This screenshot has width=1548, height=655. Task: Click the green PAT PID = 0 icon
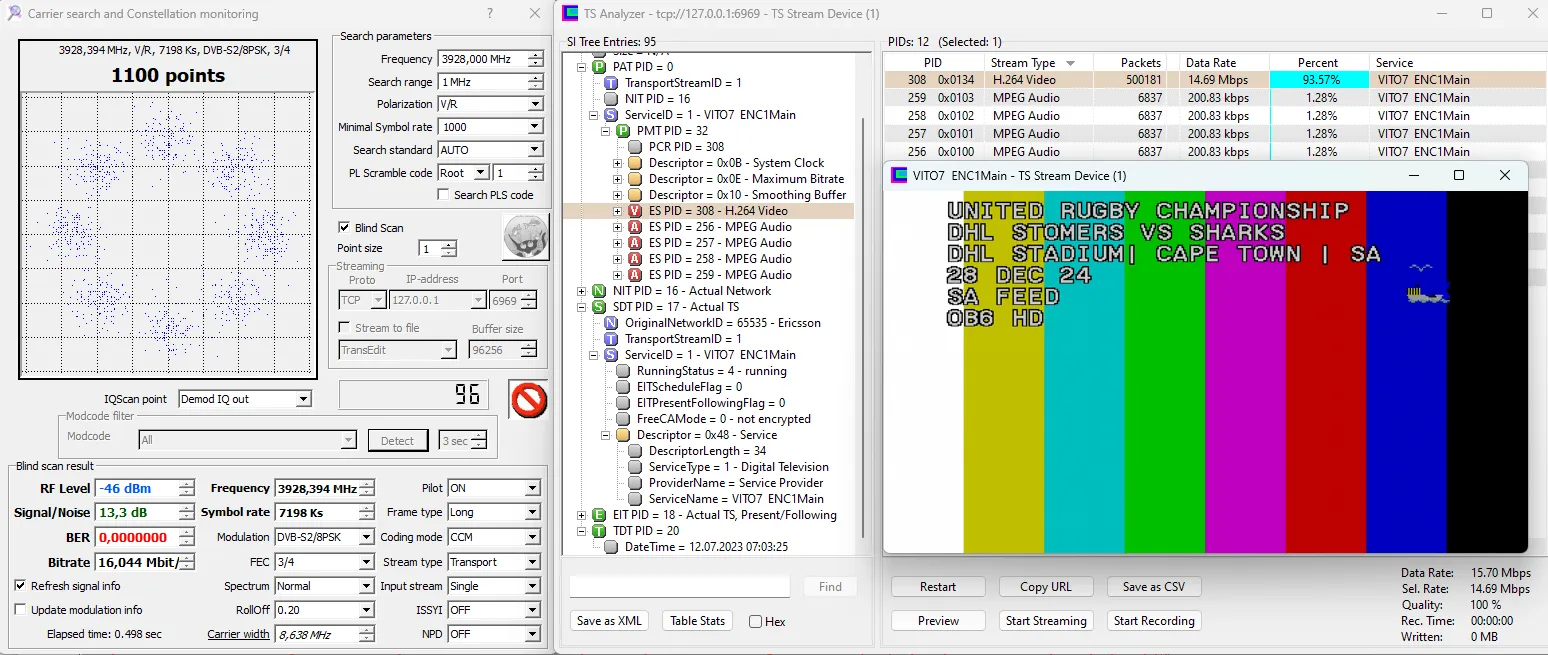click(x=598, y=67)
